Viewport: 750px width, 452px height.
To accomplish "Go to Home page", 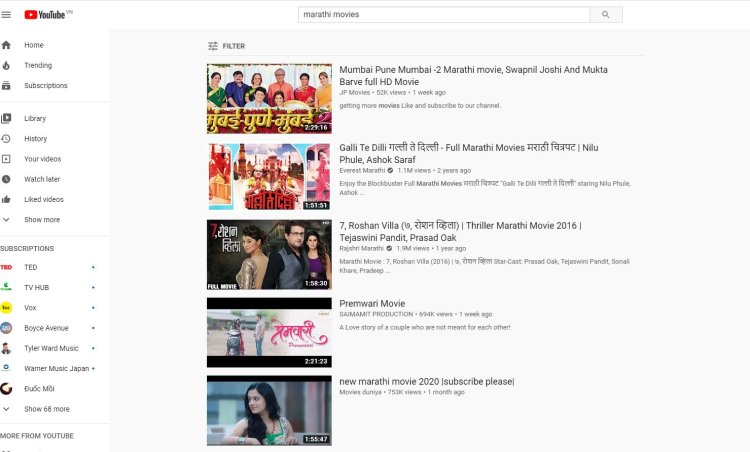I will pos(34,45).
